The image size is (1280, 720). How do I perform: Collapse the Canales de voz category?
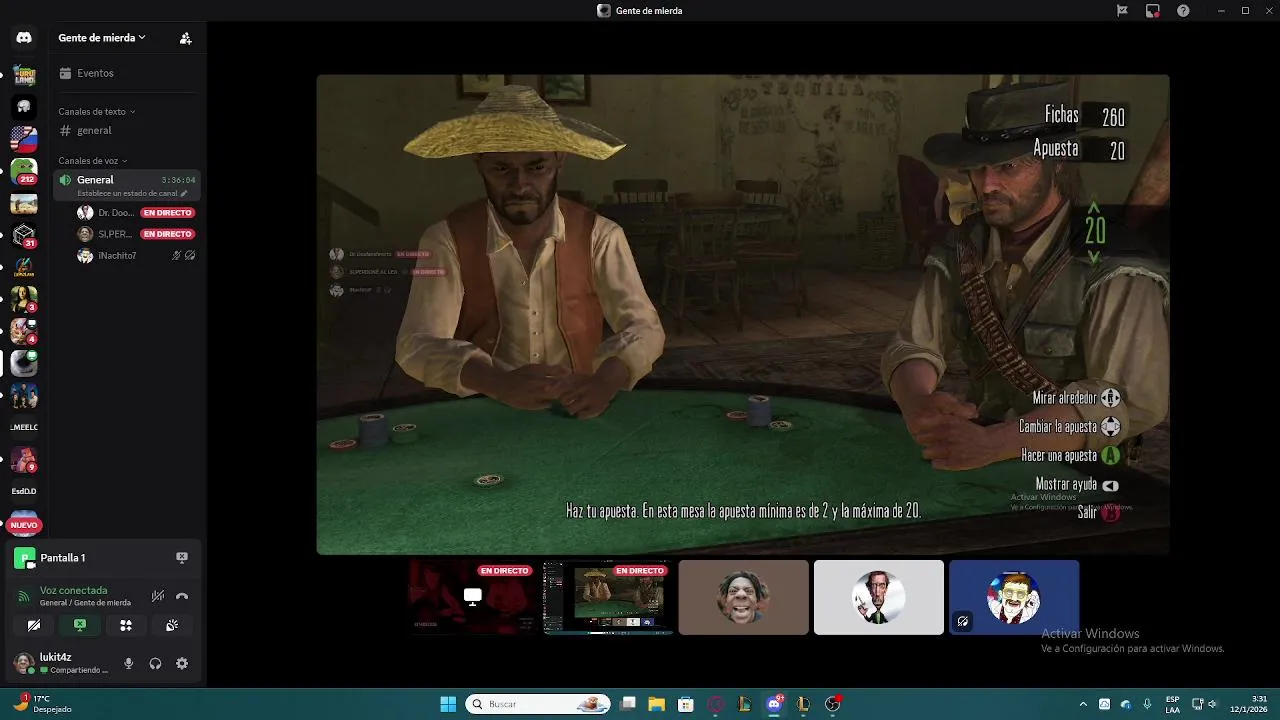click(92, 161)
